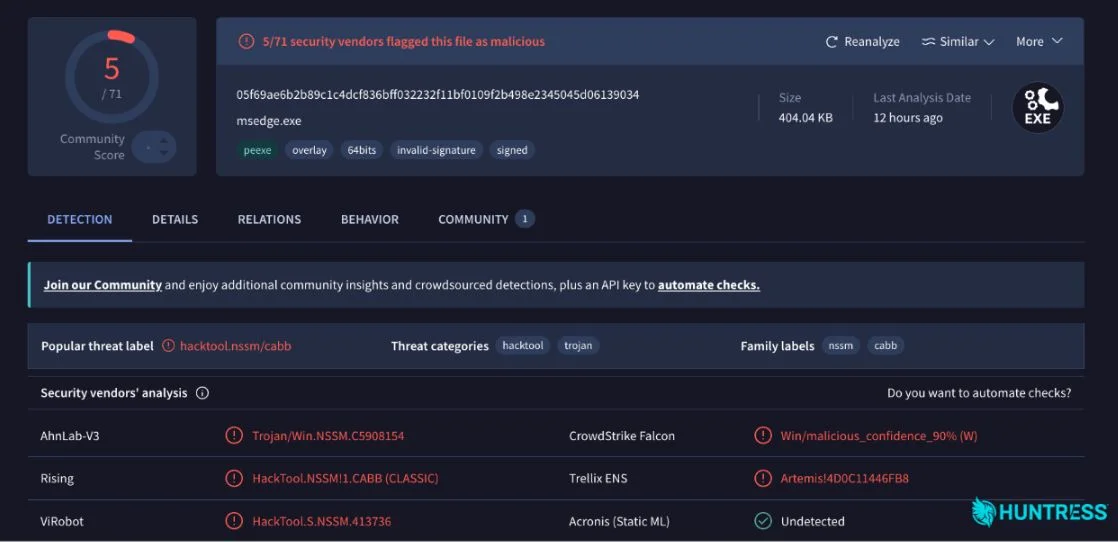This screenshot has height=542, width=1118.
Task: Click the Acronis undetected checkmark icon
Action: coord(763,521)
